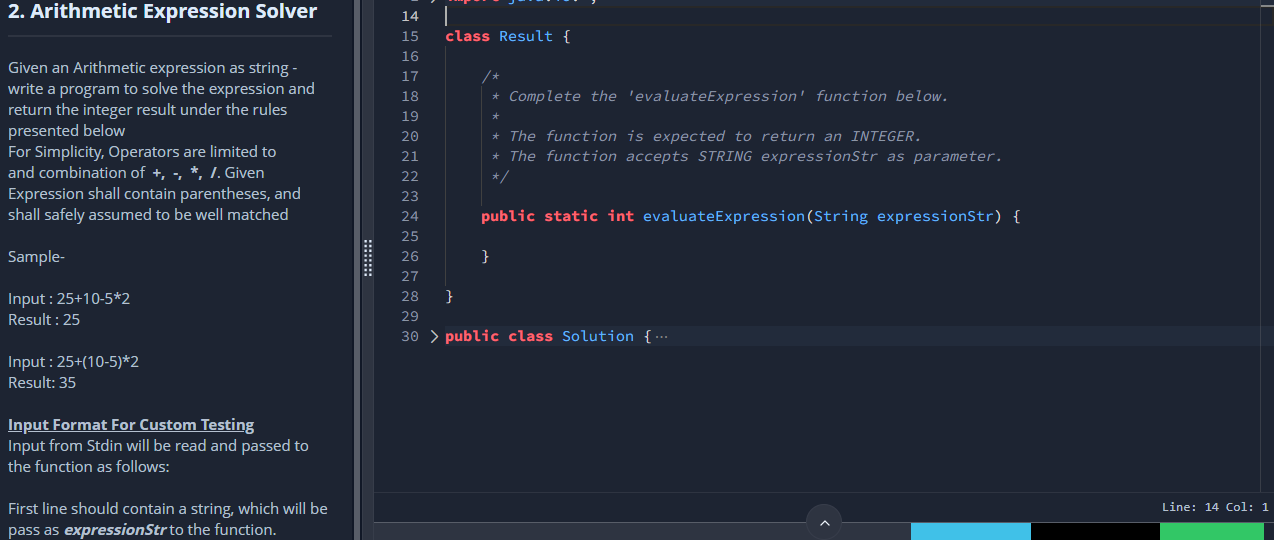Click the 'Line: 14 Col: 1' status indicator
Viewport: 1274px width, 540px height.
(1214, 507)
